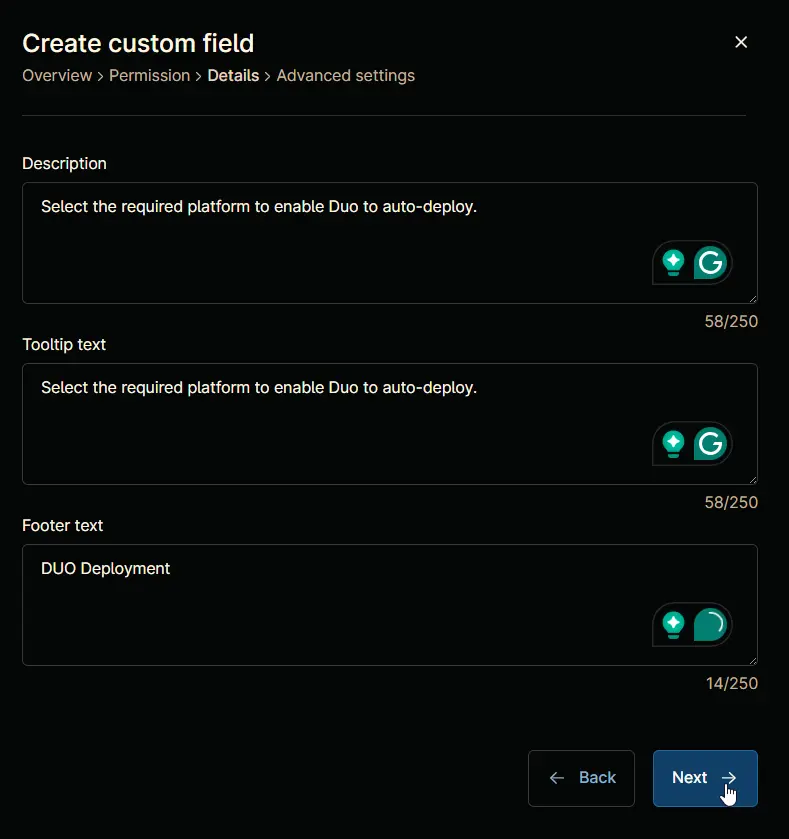
Task: Close the Create custom field dialog
Action: 741,42
